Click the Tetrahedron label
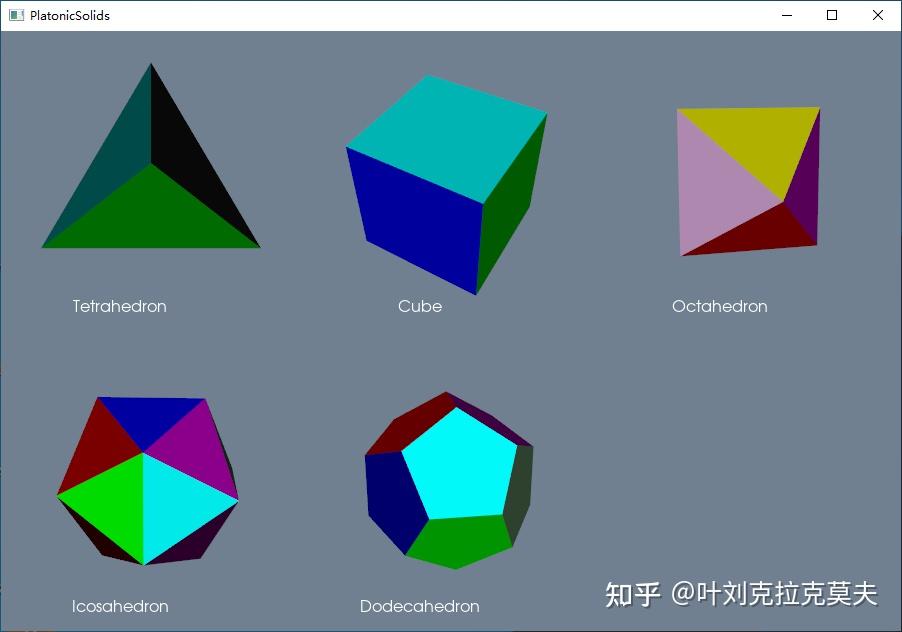The width and height of the screenshot is (902, 632). pos(119,307)
